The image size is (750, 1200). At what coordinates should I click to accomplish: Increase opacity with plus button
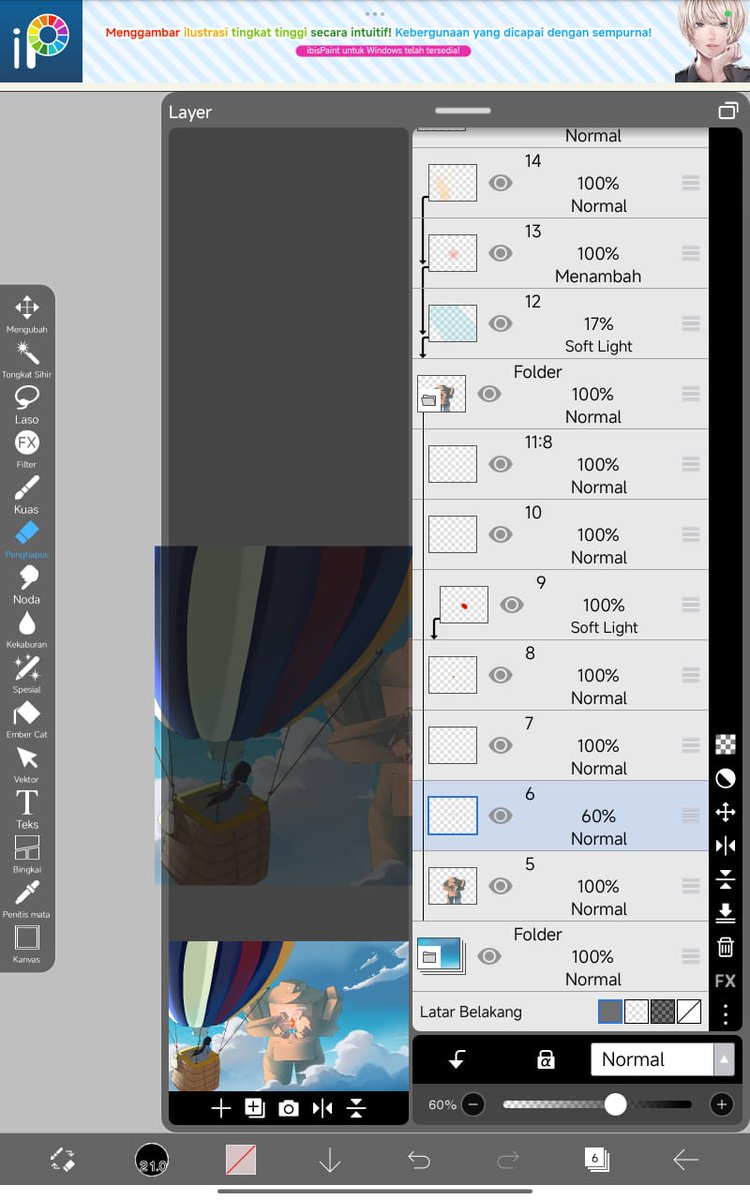tap(721, 1104)
